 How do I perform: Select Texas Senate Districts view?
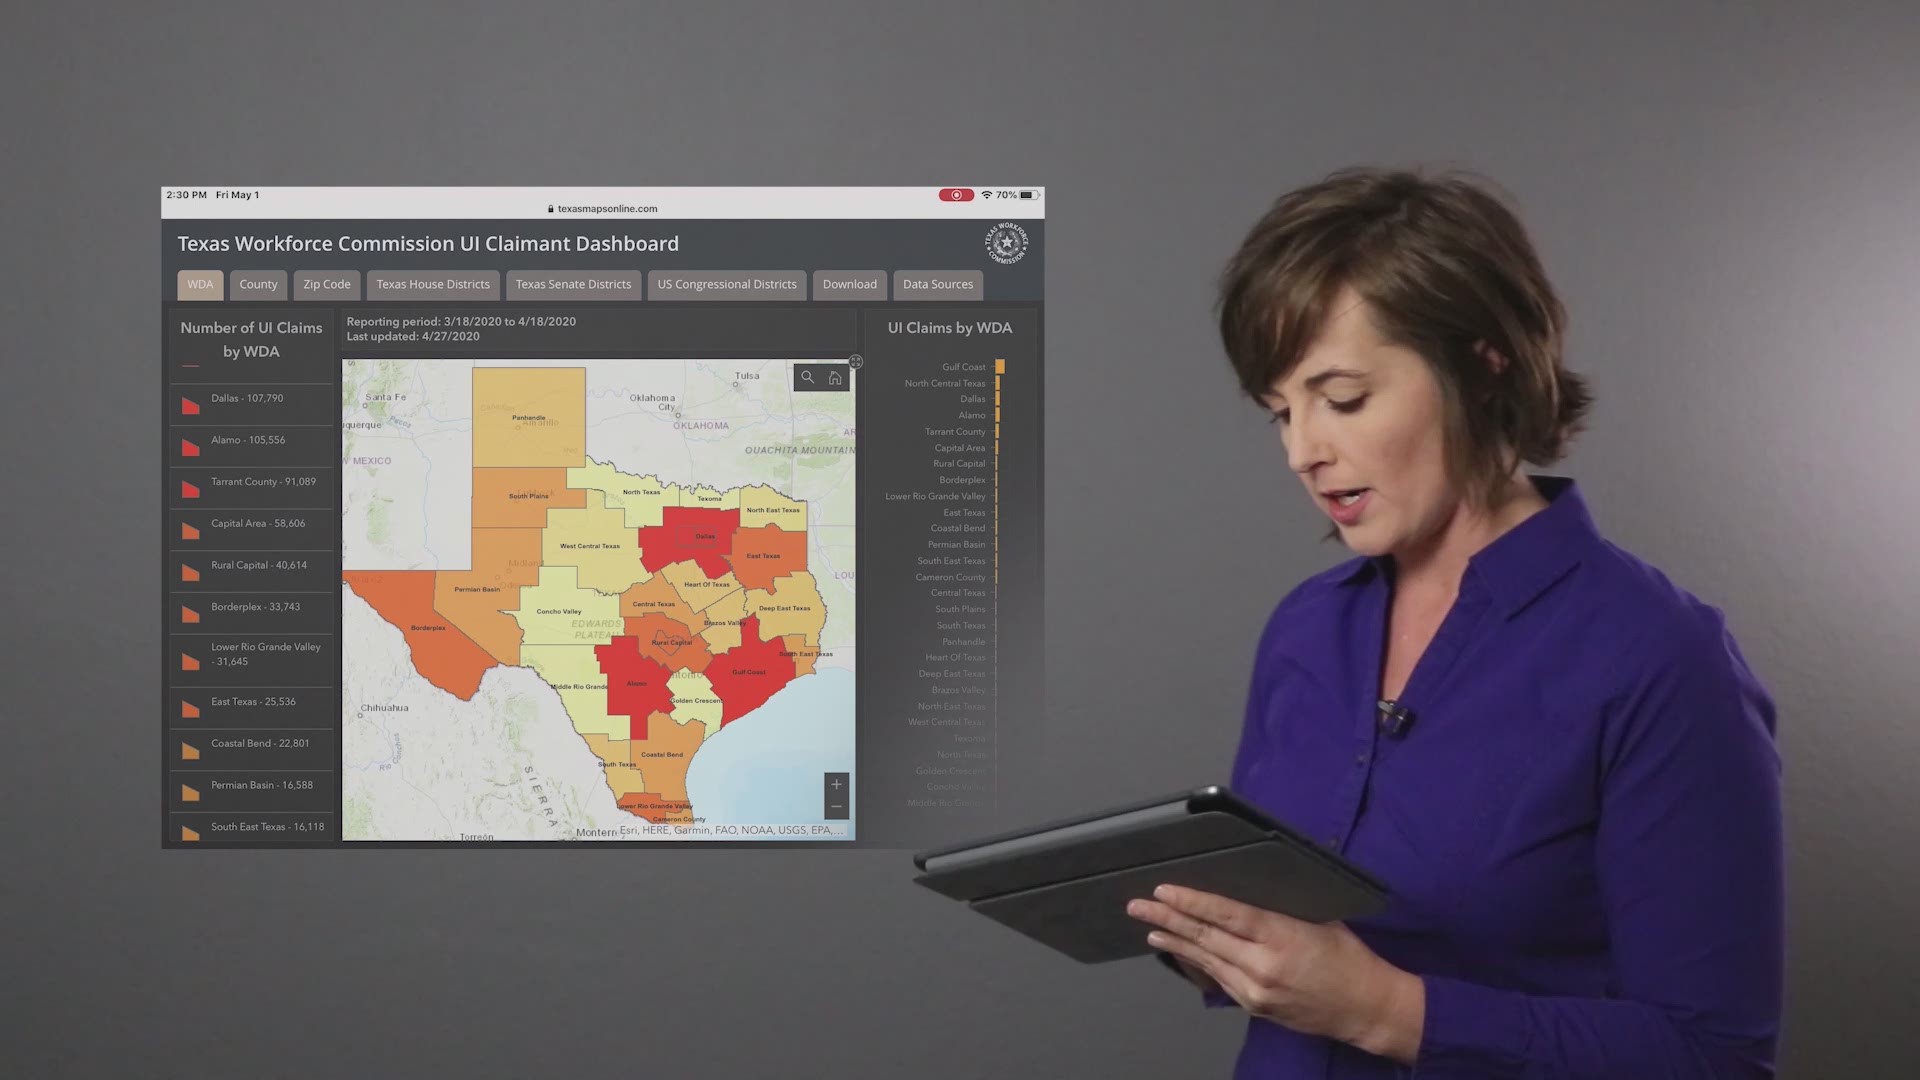(x=572, y=284)
